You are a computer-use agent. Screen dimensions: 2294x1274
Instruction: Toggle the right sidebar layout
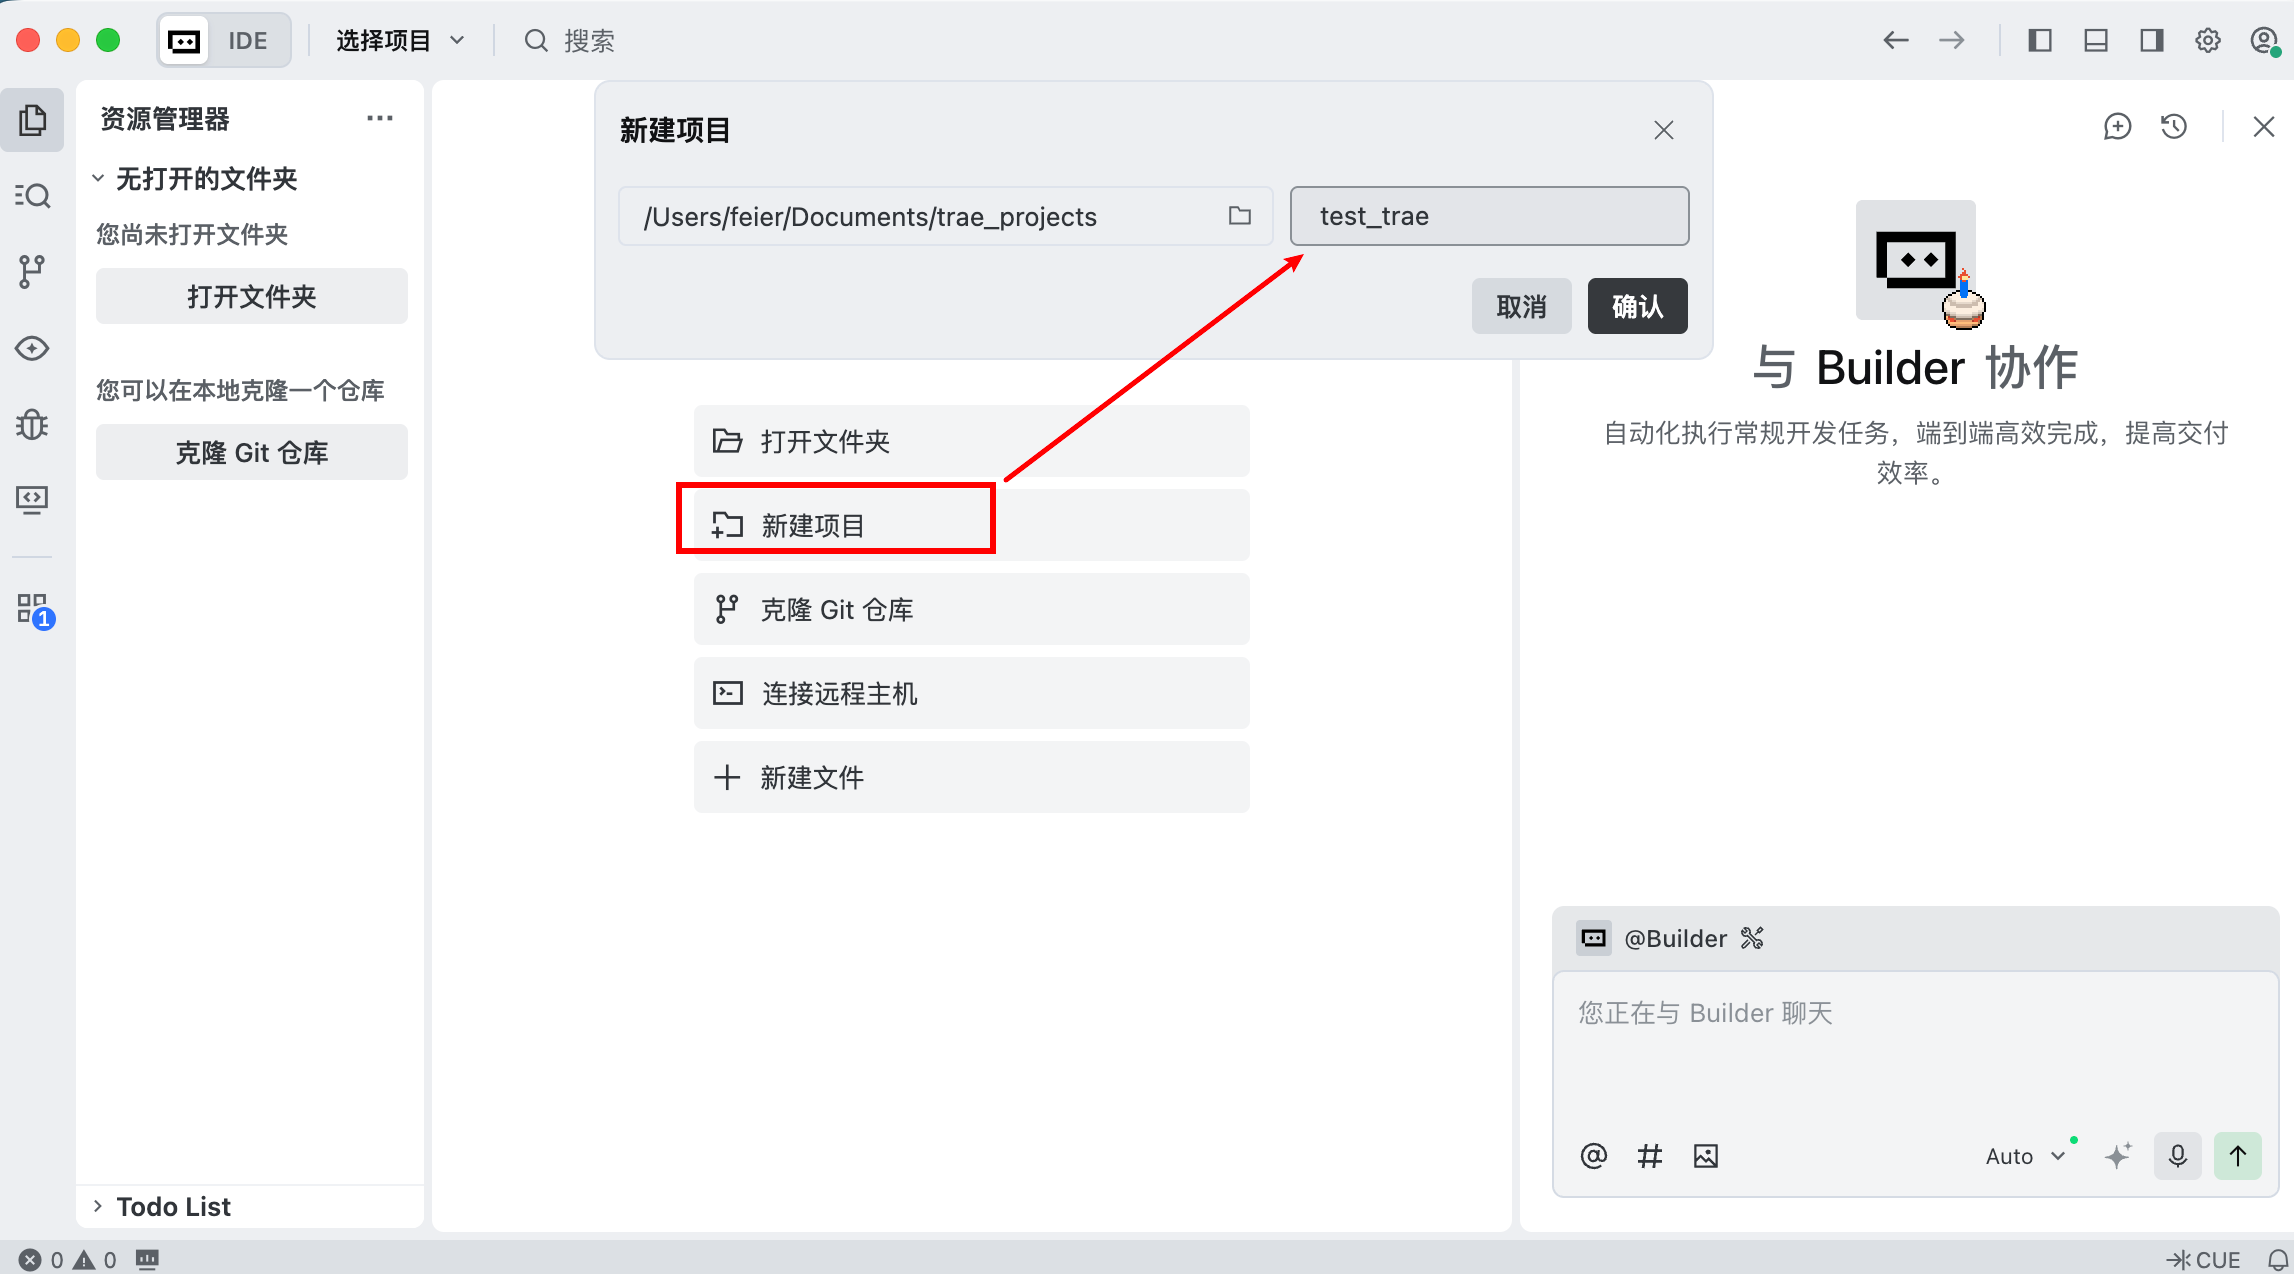tap(2151, 41)
